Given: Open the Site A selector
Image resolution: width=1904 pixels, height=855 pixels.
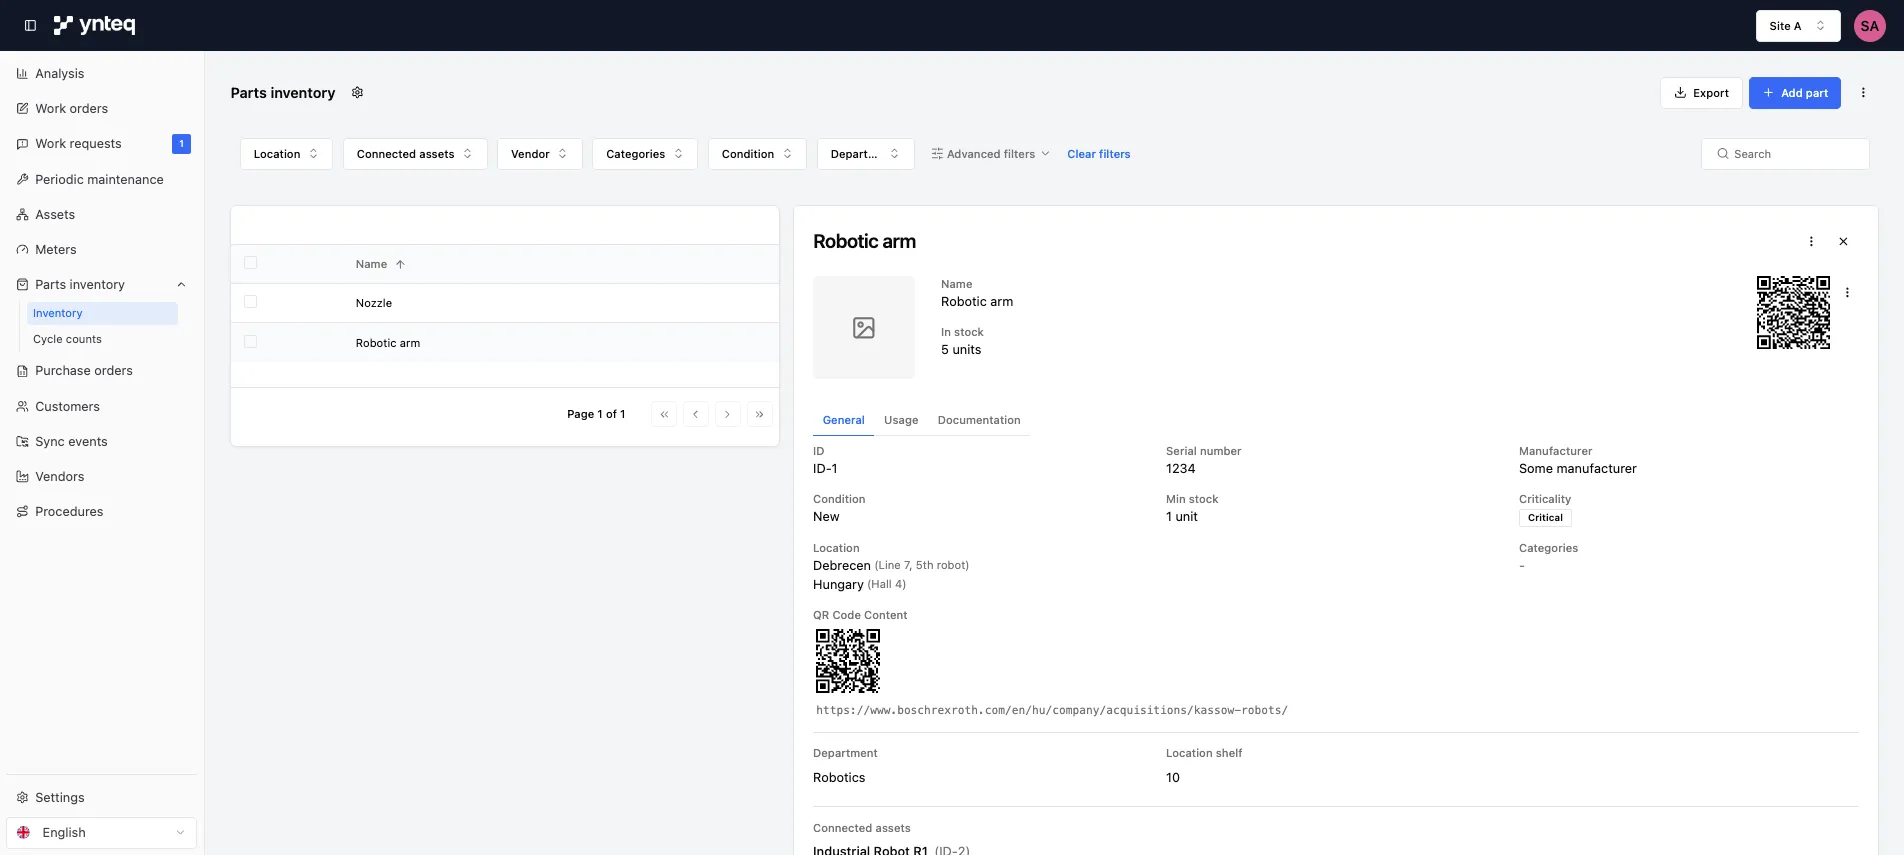Looking at the screenshot, I should 1798,26.
